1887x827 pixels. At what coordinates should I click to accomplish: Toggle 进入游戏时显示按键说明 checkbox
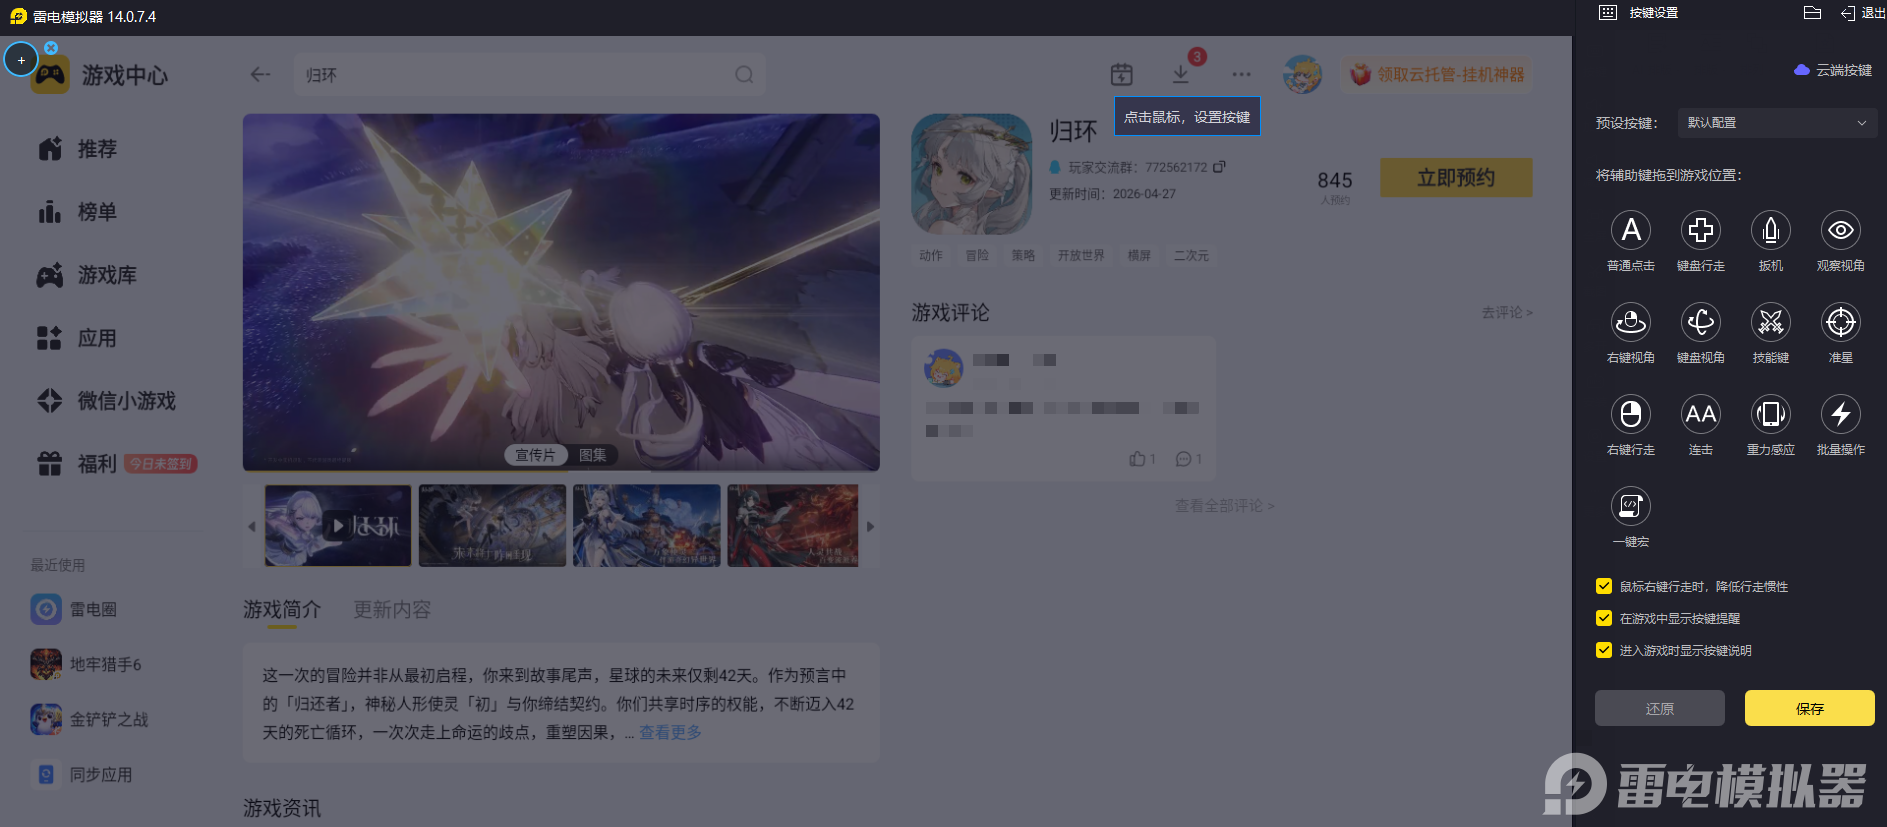(x=1604, y=650)
